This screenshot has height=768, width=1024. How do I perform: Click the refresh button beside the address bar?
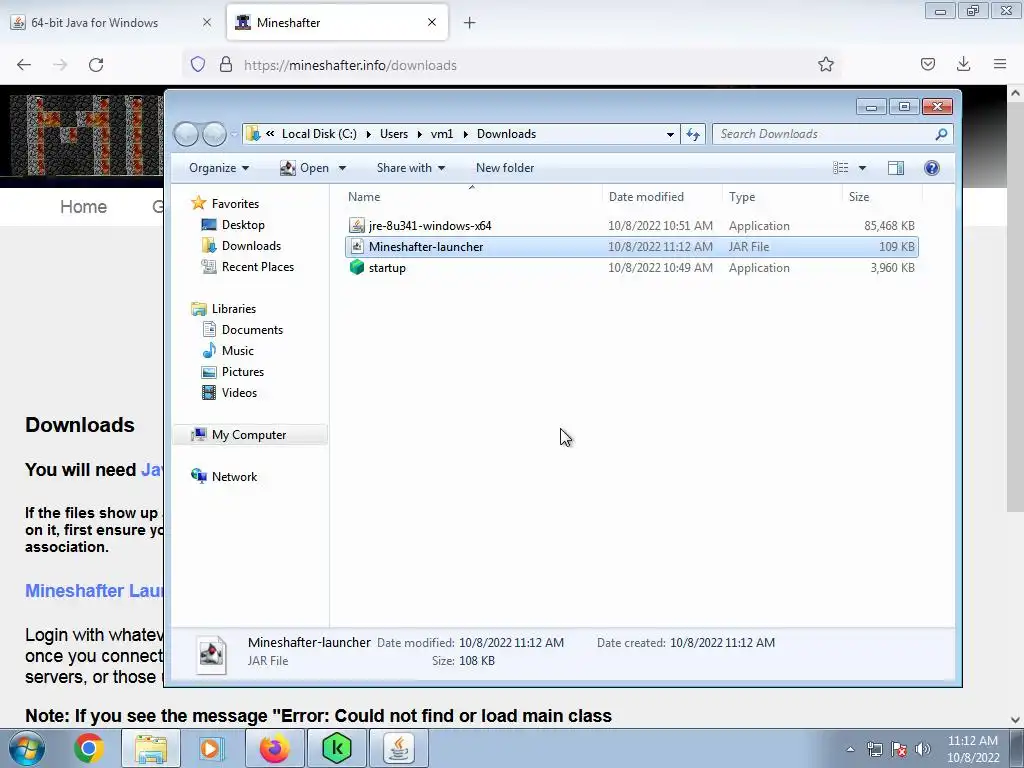pyautogui.click(x=693, y=134)
